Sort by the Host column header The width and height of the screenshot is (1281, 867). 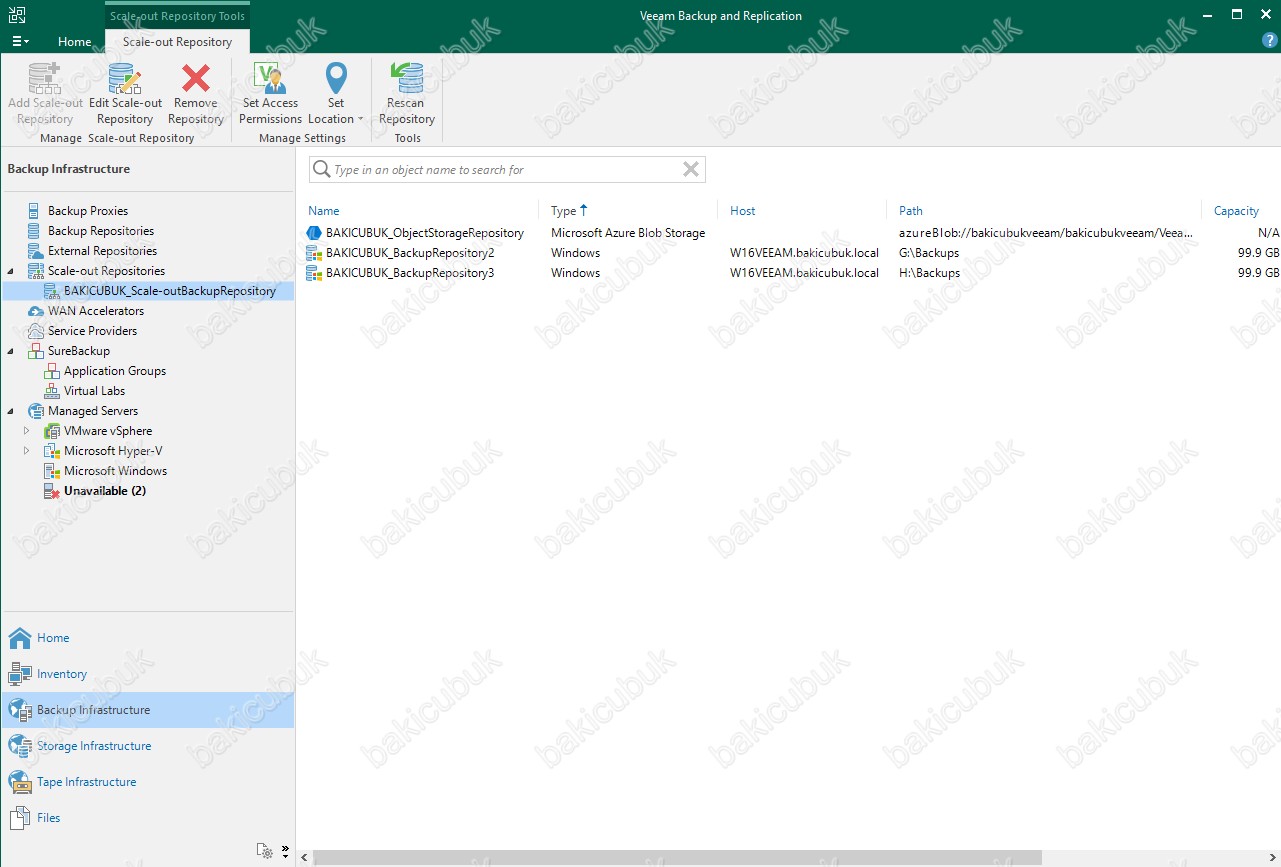[743, 211]
